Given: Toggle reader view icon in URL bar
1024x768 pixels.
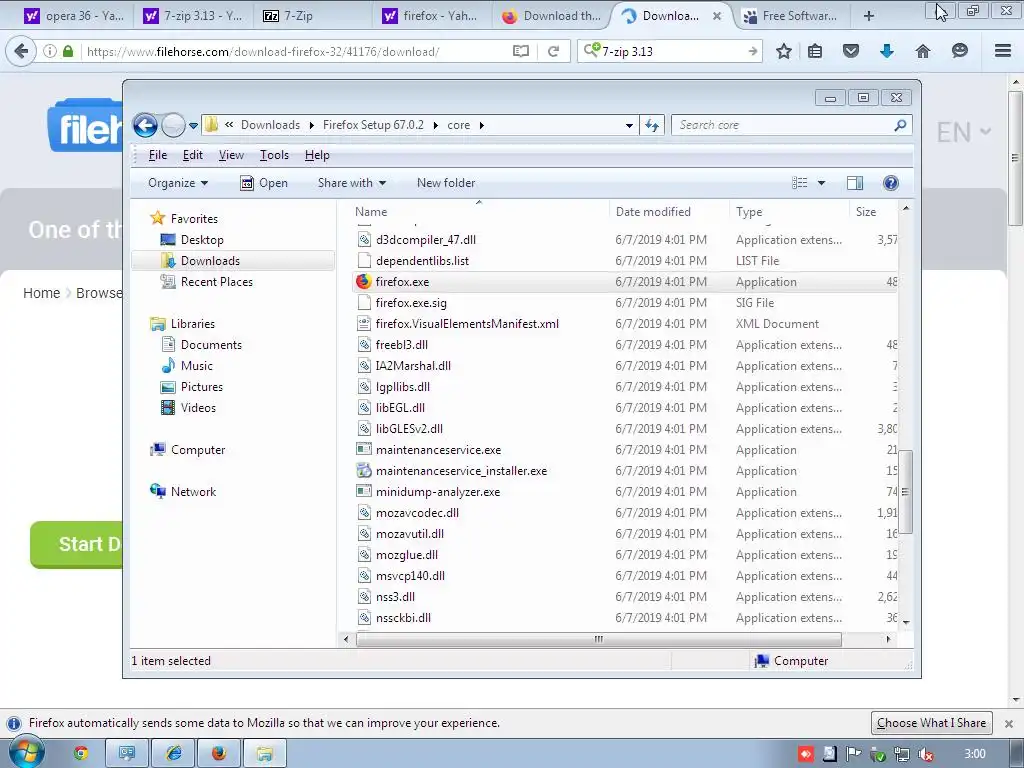Looking at the screenshot, I should pyautogui.click(x=520, y=51).
